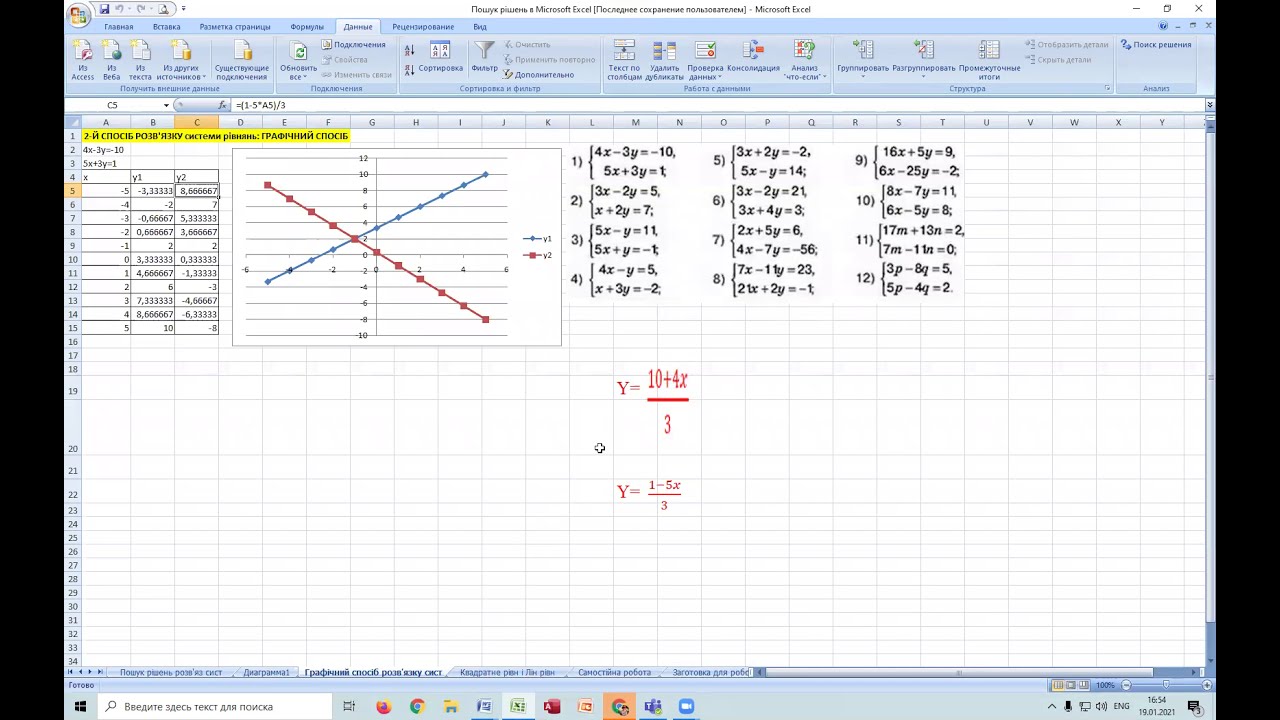Sort descending Я to A icon
The height and width of the screenshot is (720, 1280).
click(x=410, y=69)
